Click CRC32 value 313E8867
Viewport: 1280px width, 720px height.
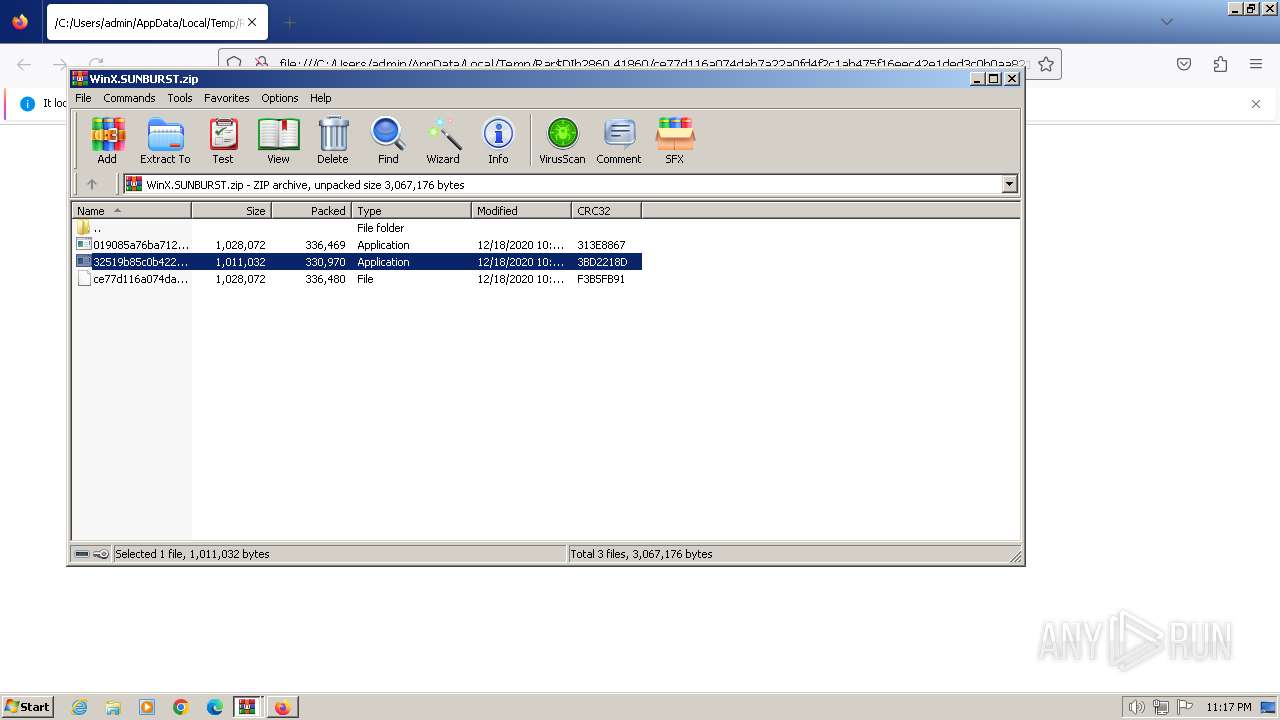pyautogui.click(x=601, y=245)
